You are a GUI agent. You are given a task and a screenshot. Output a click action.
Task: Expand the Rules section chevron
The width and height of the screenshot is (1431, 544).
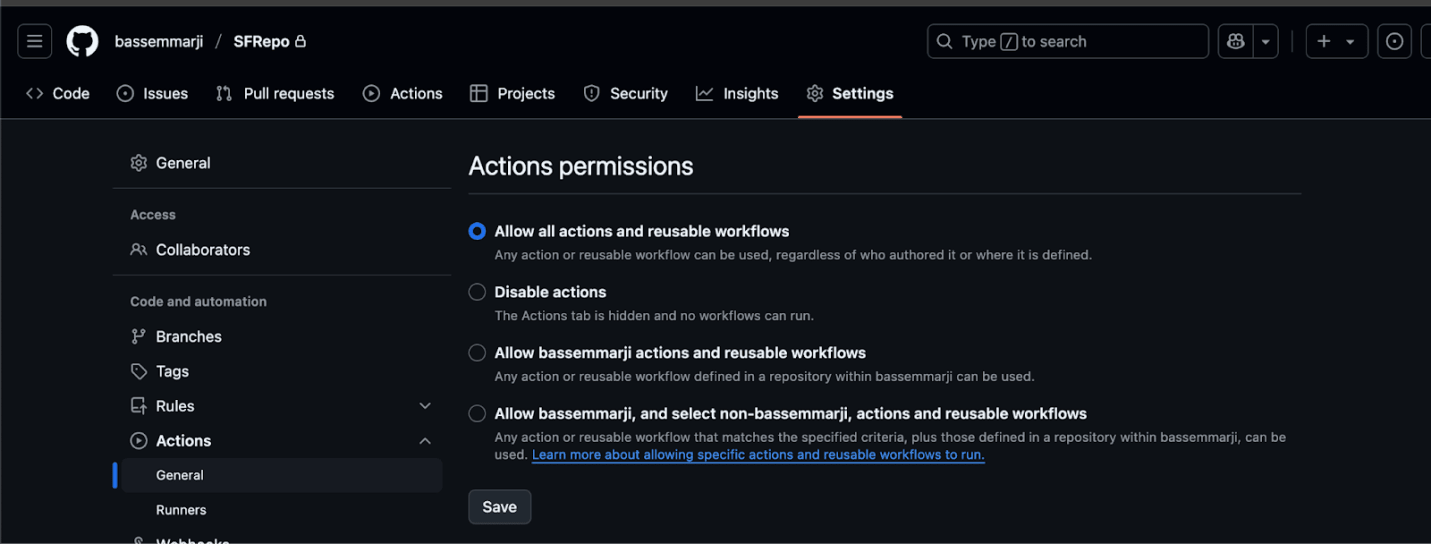pos(425,406)
